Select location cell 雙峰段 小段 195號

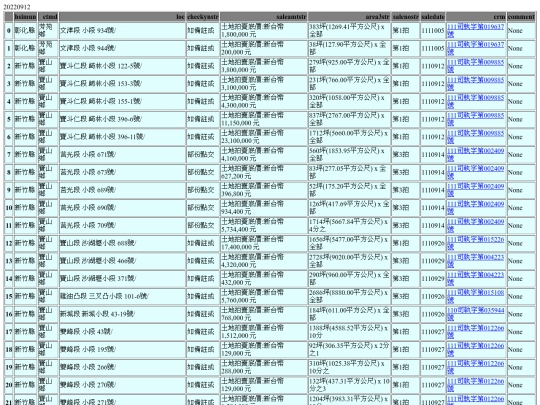(122, 350)
